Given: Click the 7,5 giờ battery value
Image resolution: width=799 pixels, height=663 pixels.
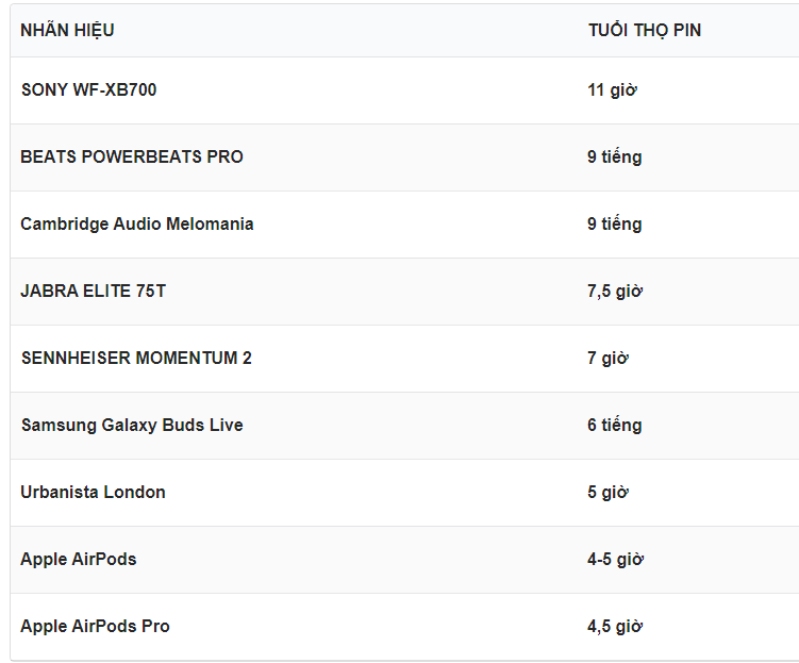Looking at the screenshot, I should (615, 291).
